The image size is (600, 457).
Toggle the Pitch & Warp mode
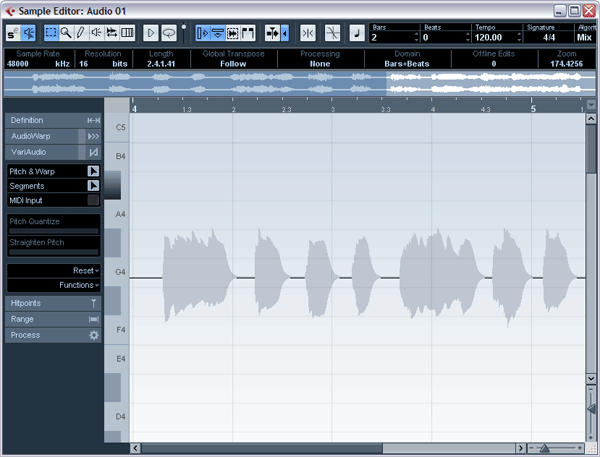(93, 171)
